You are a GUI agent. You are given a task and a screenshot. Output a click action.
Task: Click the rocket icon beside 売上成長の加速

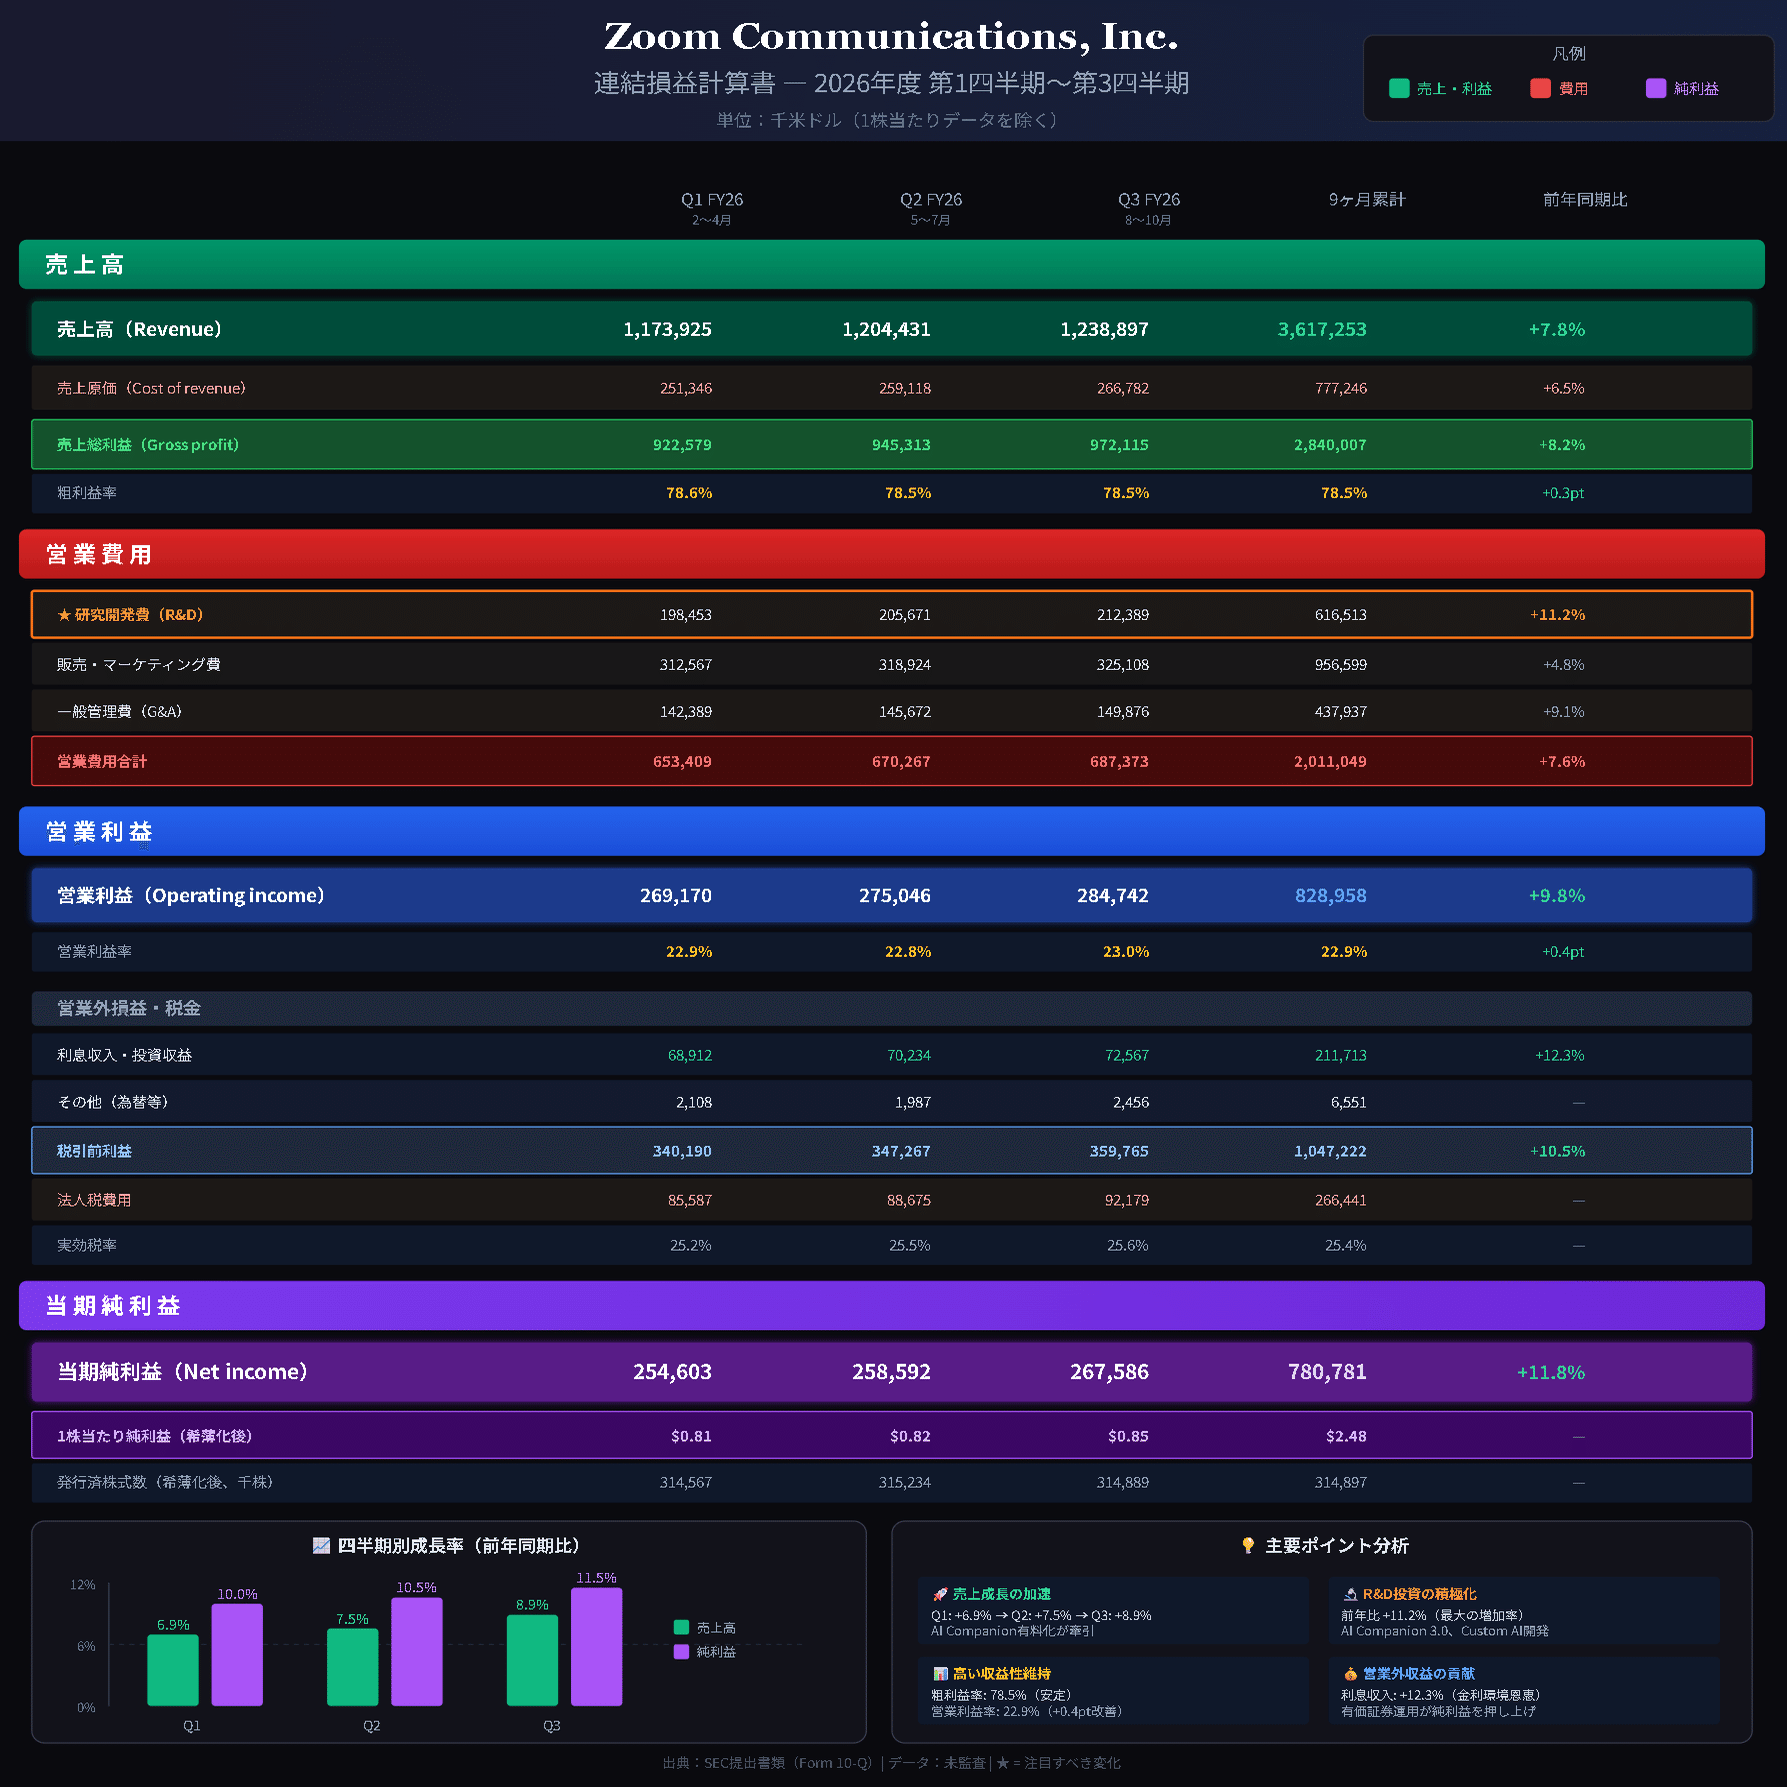[x=938, y=1594]
